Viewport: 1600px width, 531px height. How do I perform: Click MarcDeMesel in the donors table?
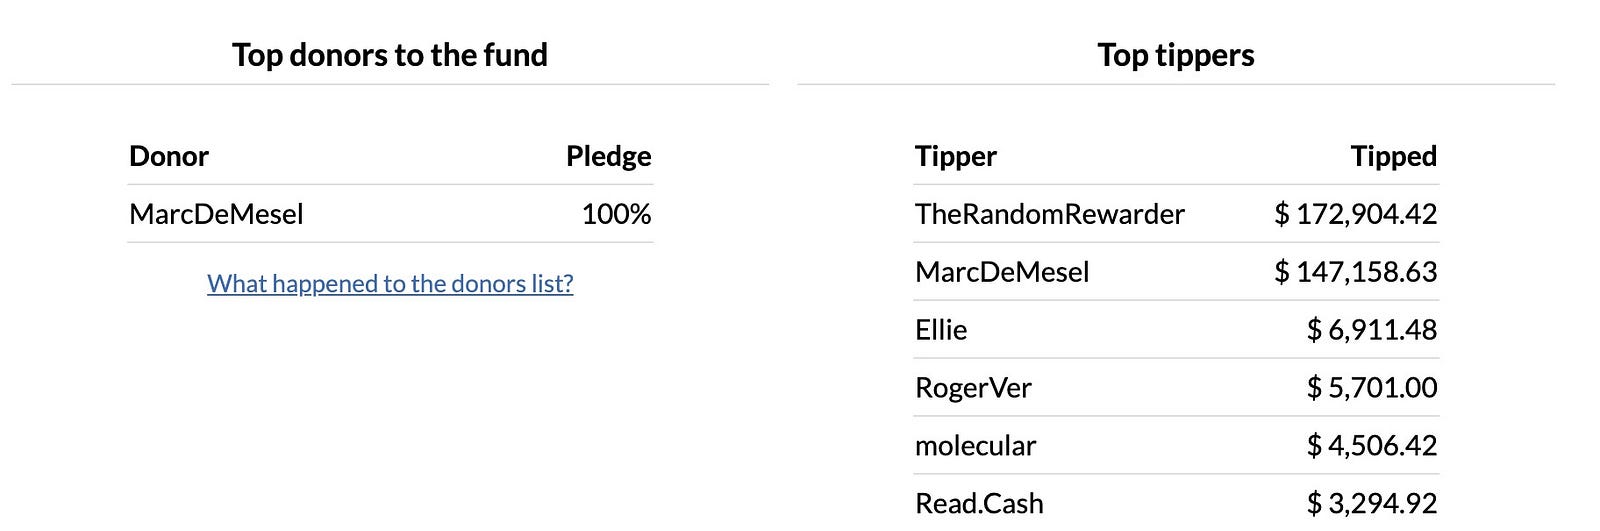coord(216,214)
